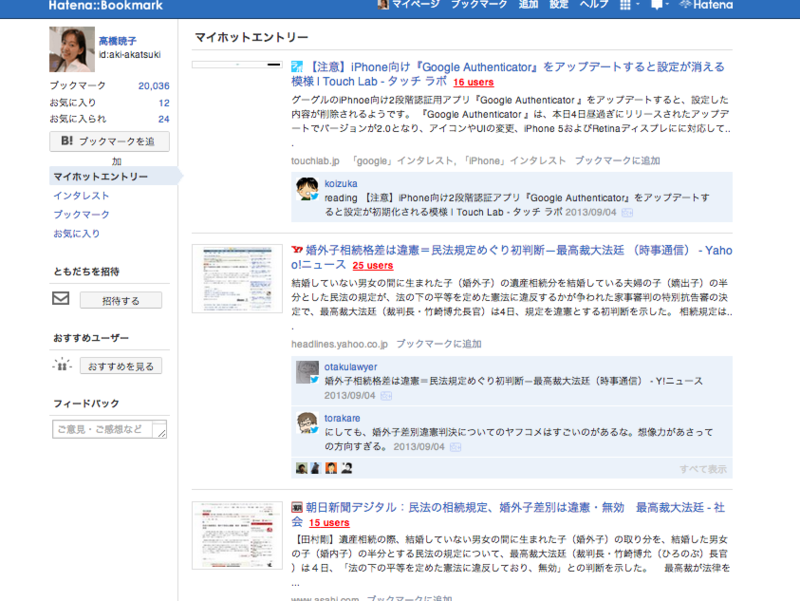Screen dimensions: 800x601
Task: Open 追加 in header menu
Action: click(x=528, y=5)
